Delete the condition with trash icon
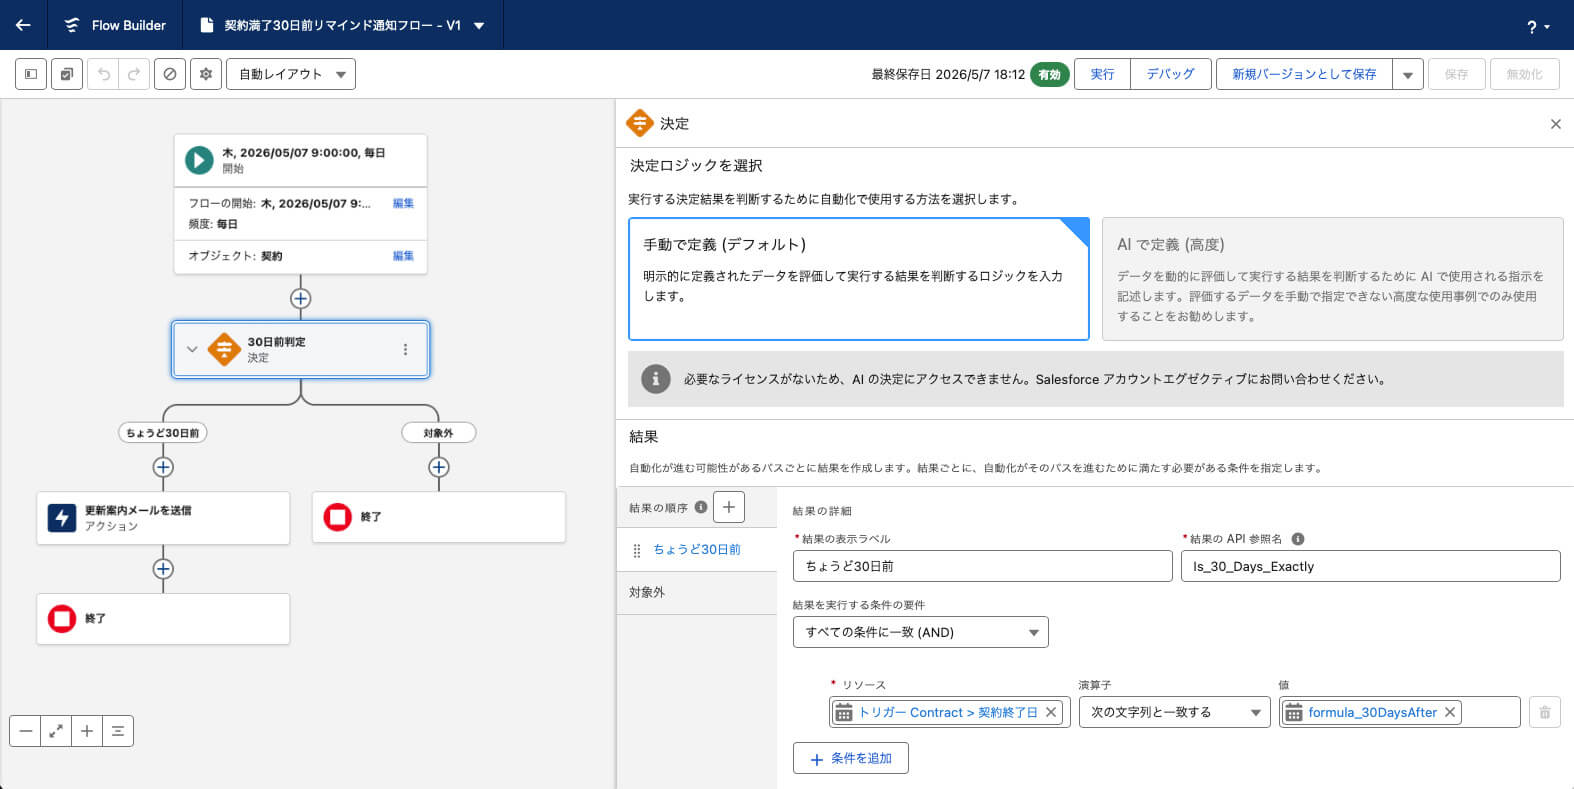 tap(1545, 712)
